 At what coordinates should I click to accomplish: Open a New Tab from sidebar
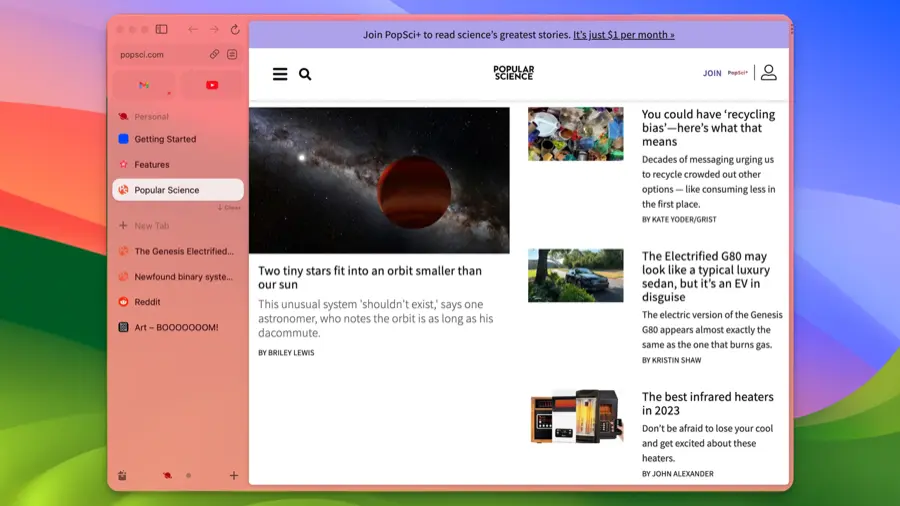click(178, 225)
